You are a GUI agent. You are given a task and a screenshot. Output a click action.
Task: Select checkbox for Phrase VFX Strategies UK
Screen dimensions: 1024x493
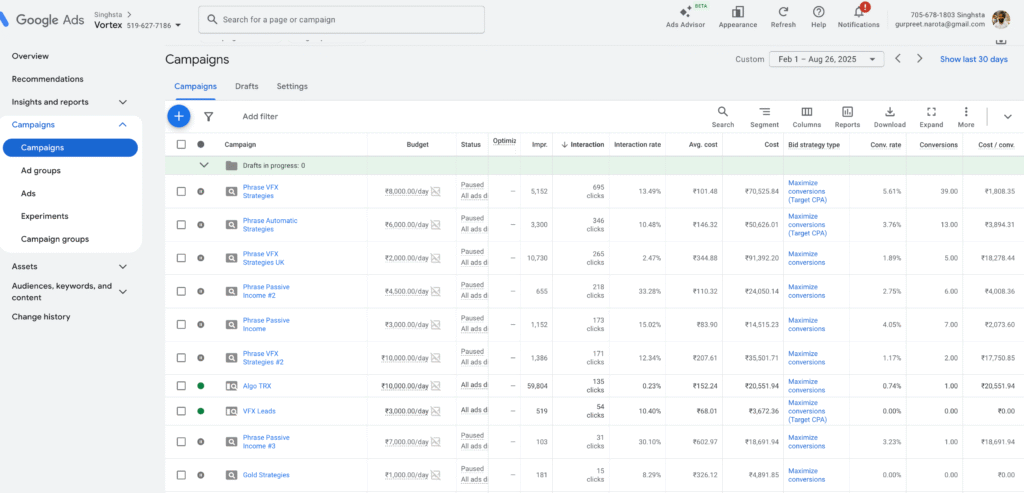pos(182,258)
